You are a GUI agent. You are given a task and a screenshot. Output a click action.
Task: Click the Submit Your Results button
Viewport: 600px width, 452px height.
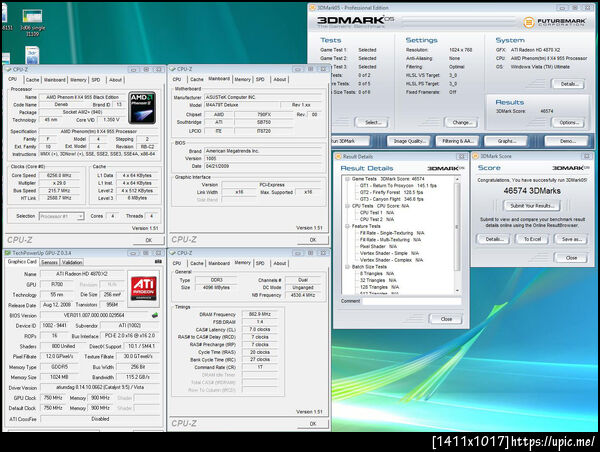pos(532,206)
